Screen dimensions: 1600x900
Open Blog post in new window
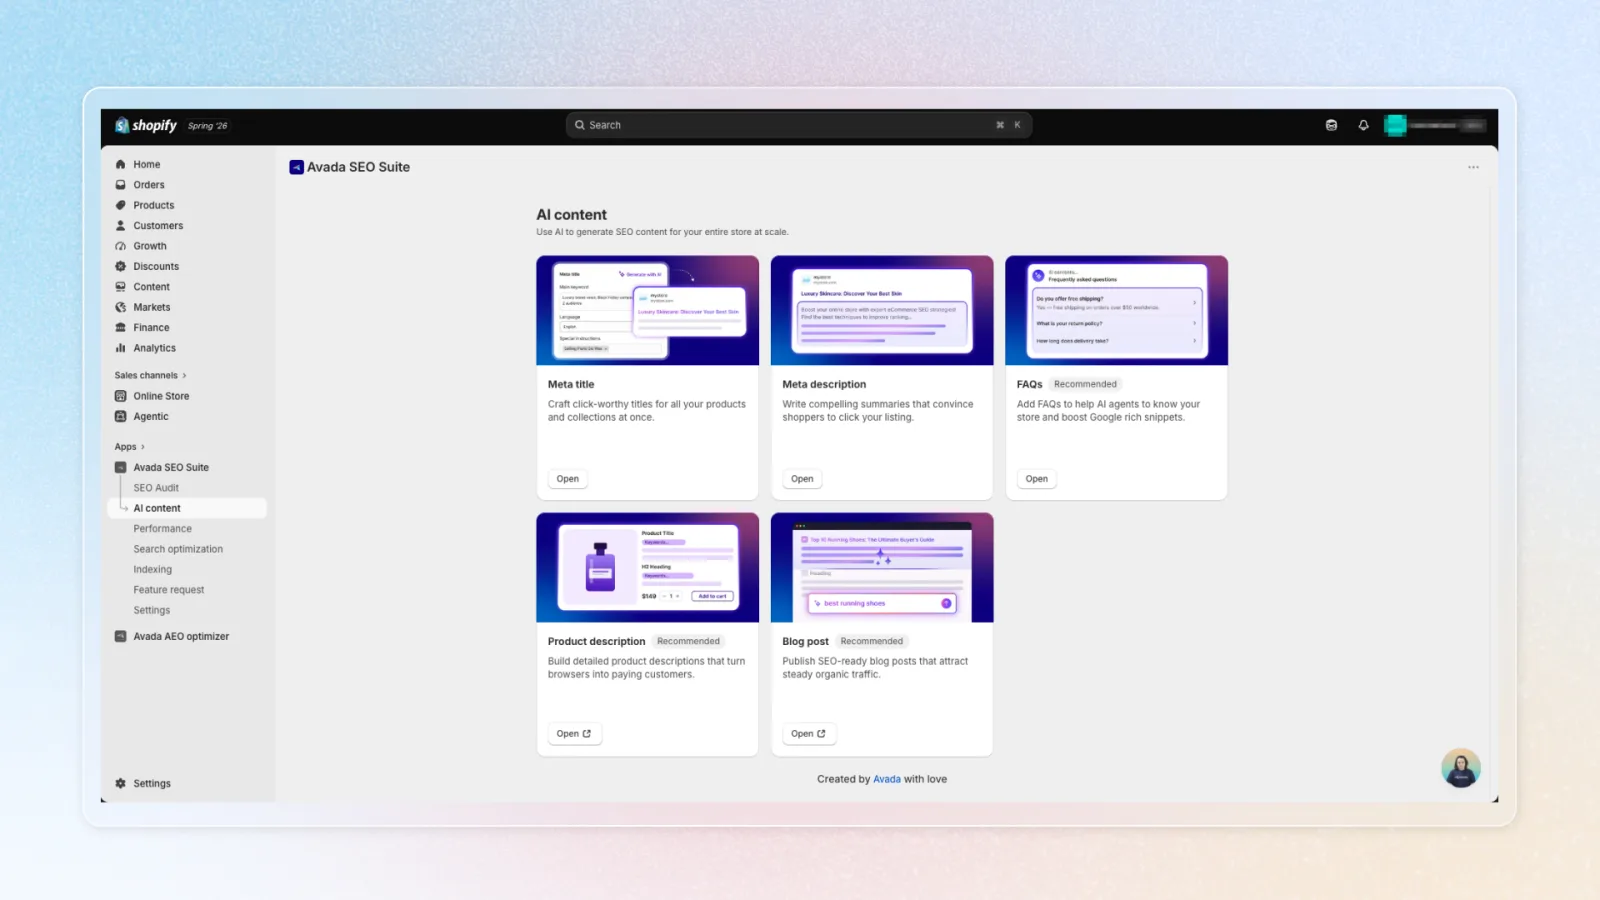click(x=809, y=734)
